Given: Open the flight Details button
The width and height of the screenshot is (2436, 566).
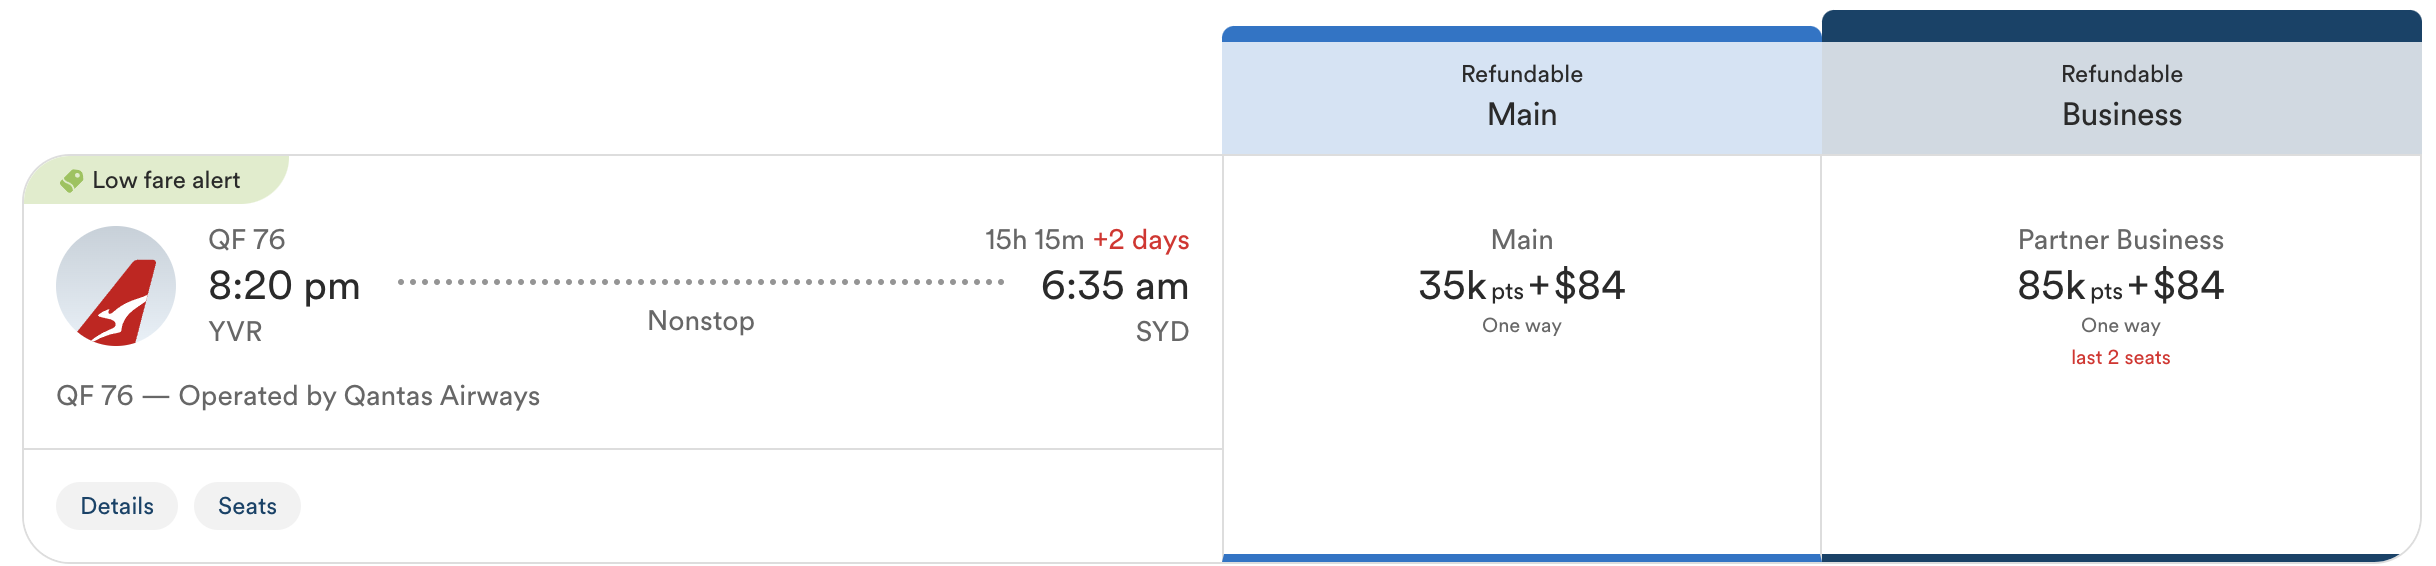Looking at the screenshot, I should [117, 506].
